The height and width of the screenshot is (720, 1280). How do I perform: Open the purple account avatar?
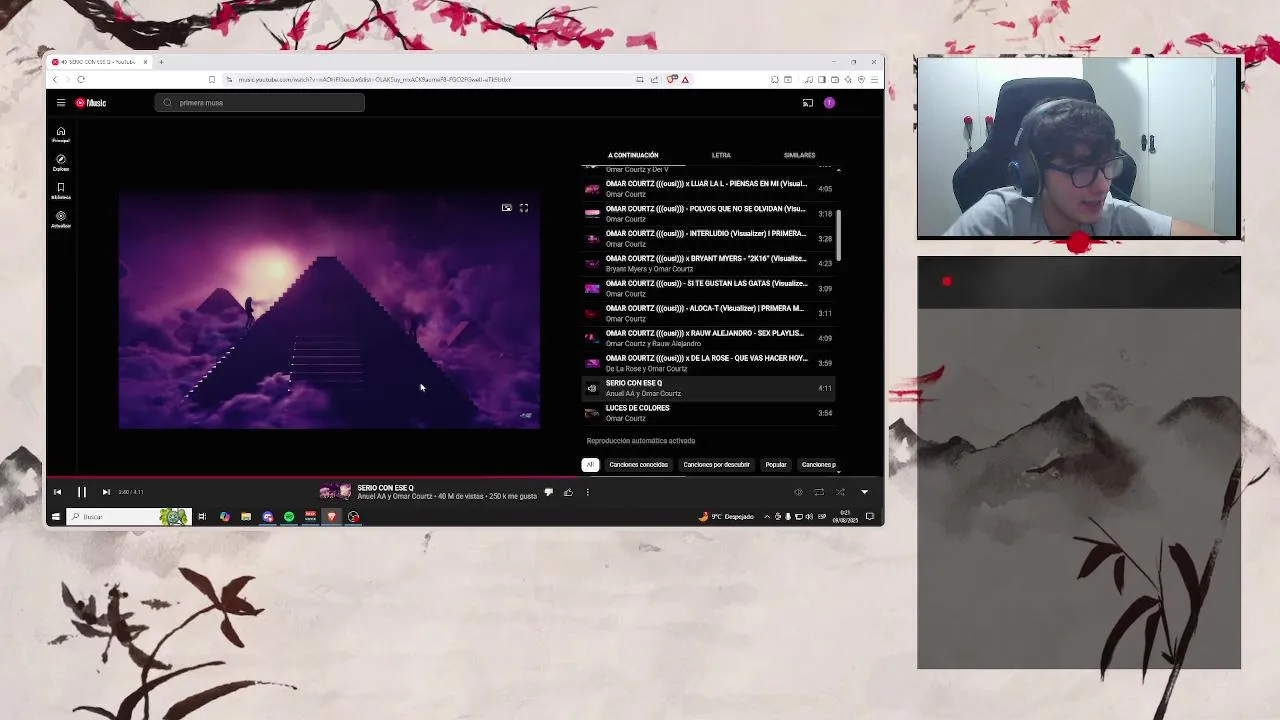(829, 103)
